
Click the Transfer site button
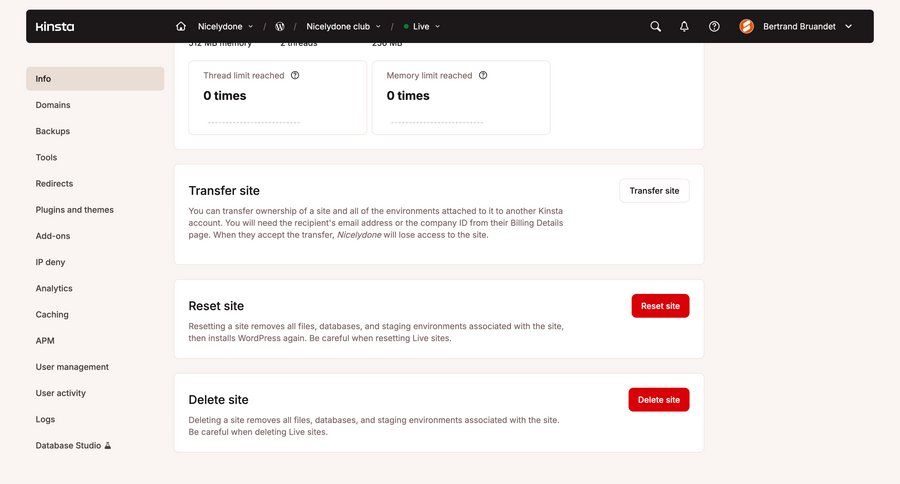[x=654, y=191]
